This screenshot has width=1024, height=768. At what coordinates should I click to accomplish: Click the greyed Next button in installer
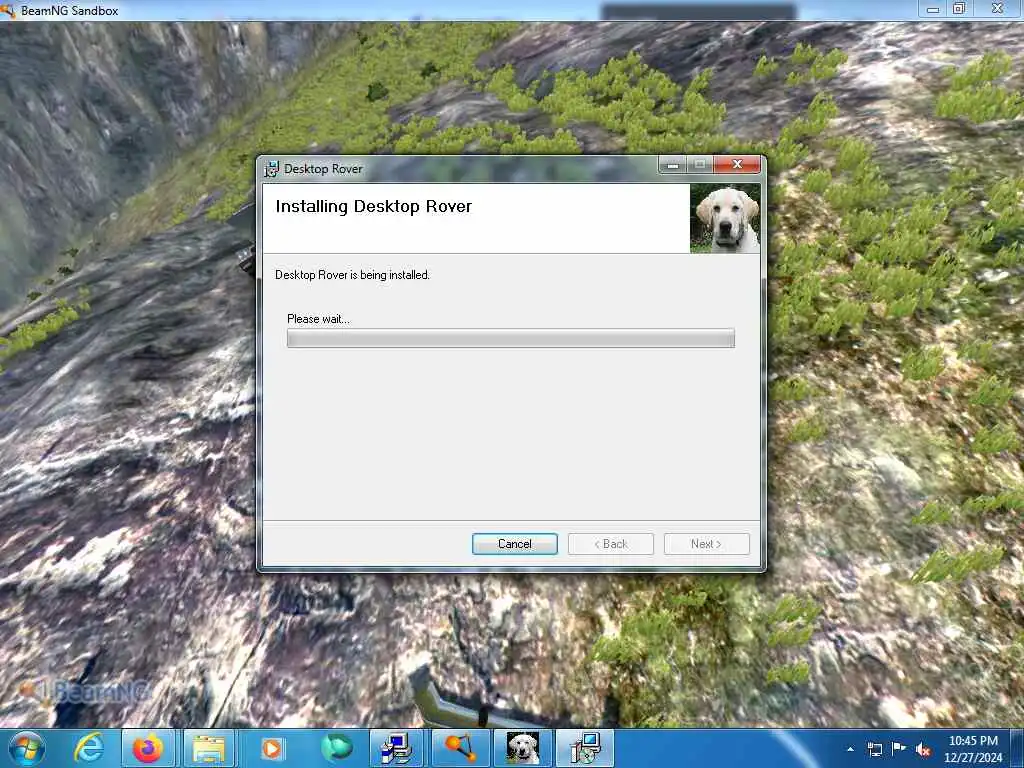707,544
